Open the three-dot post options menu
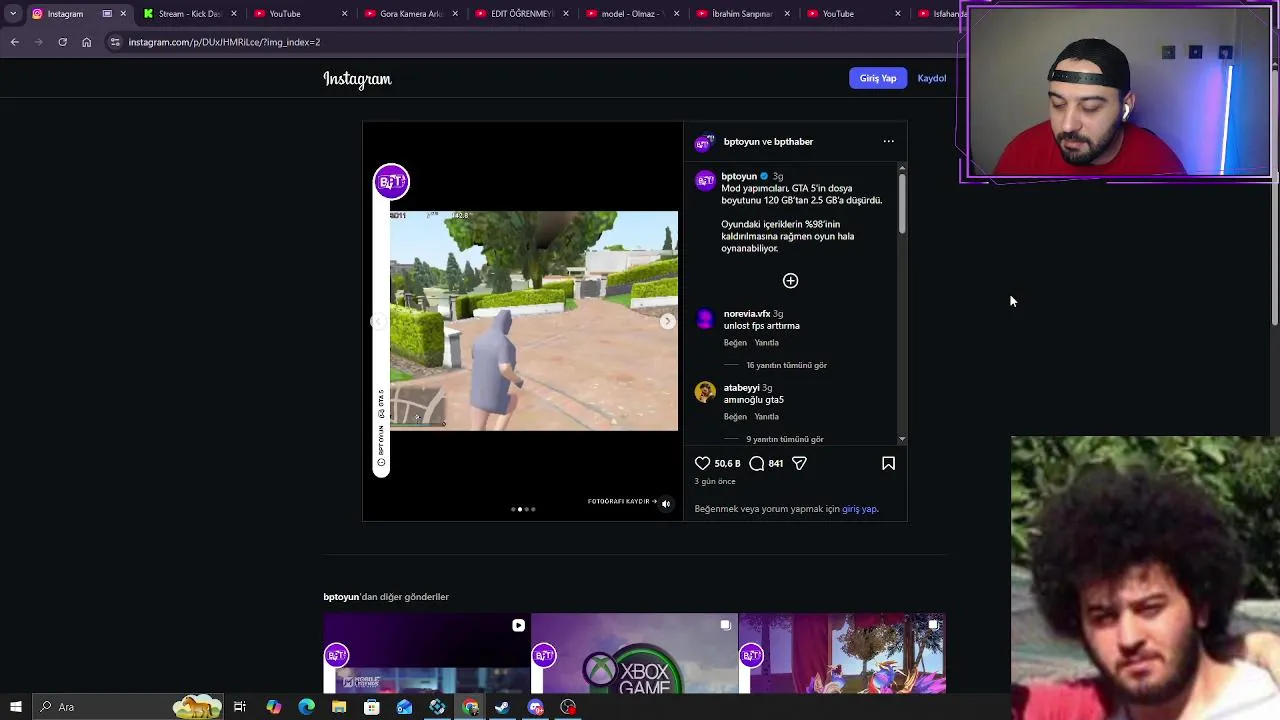 [x=888, y=141]
